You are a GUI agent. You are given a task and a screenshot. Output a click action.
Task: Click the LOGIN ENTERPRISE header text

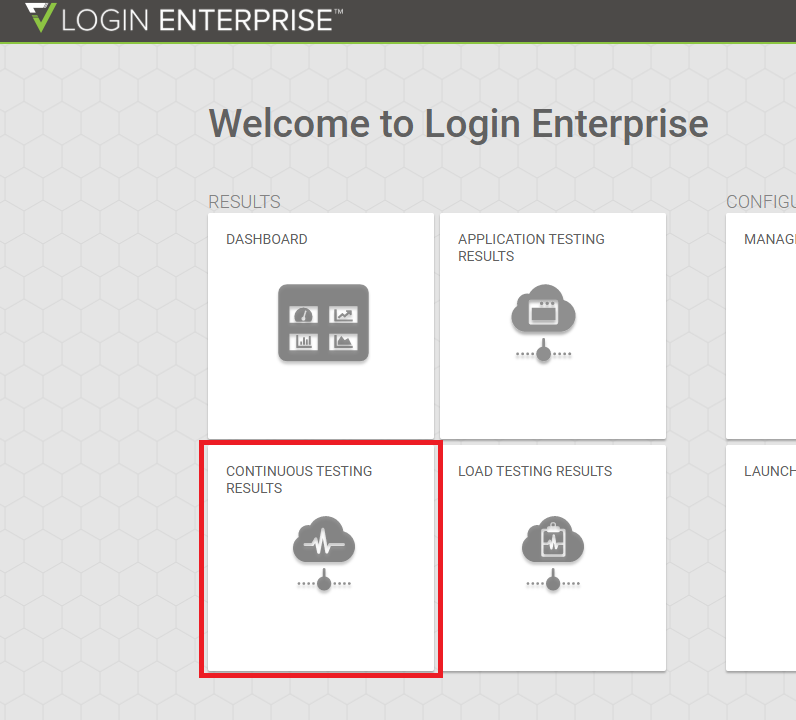[x=202, y=20]
